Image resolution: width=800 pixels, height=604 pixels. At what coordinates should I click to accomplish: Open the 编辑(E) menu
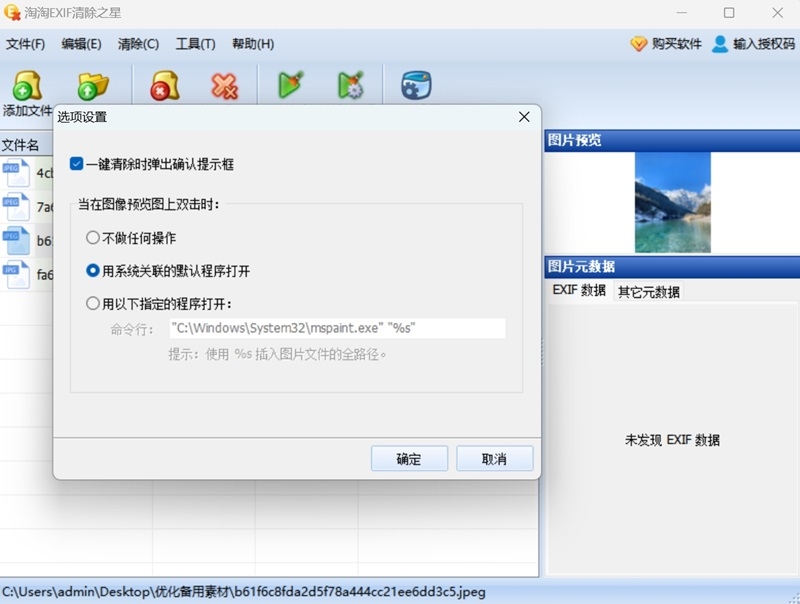81,44
